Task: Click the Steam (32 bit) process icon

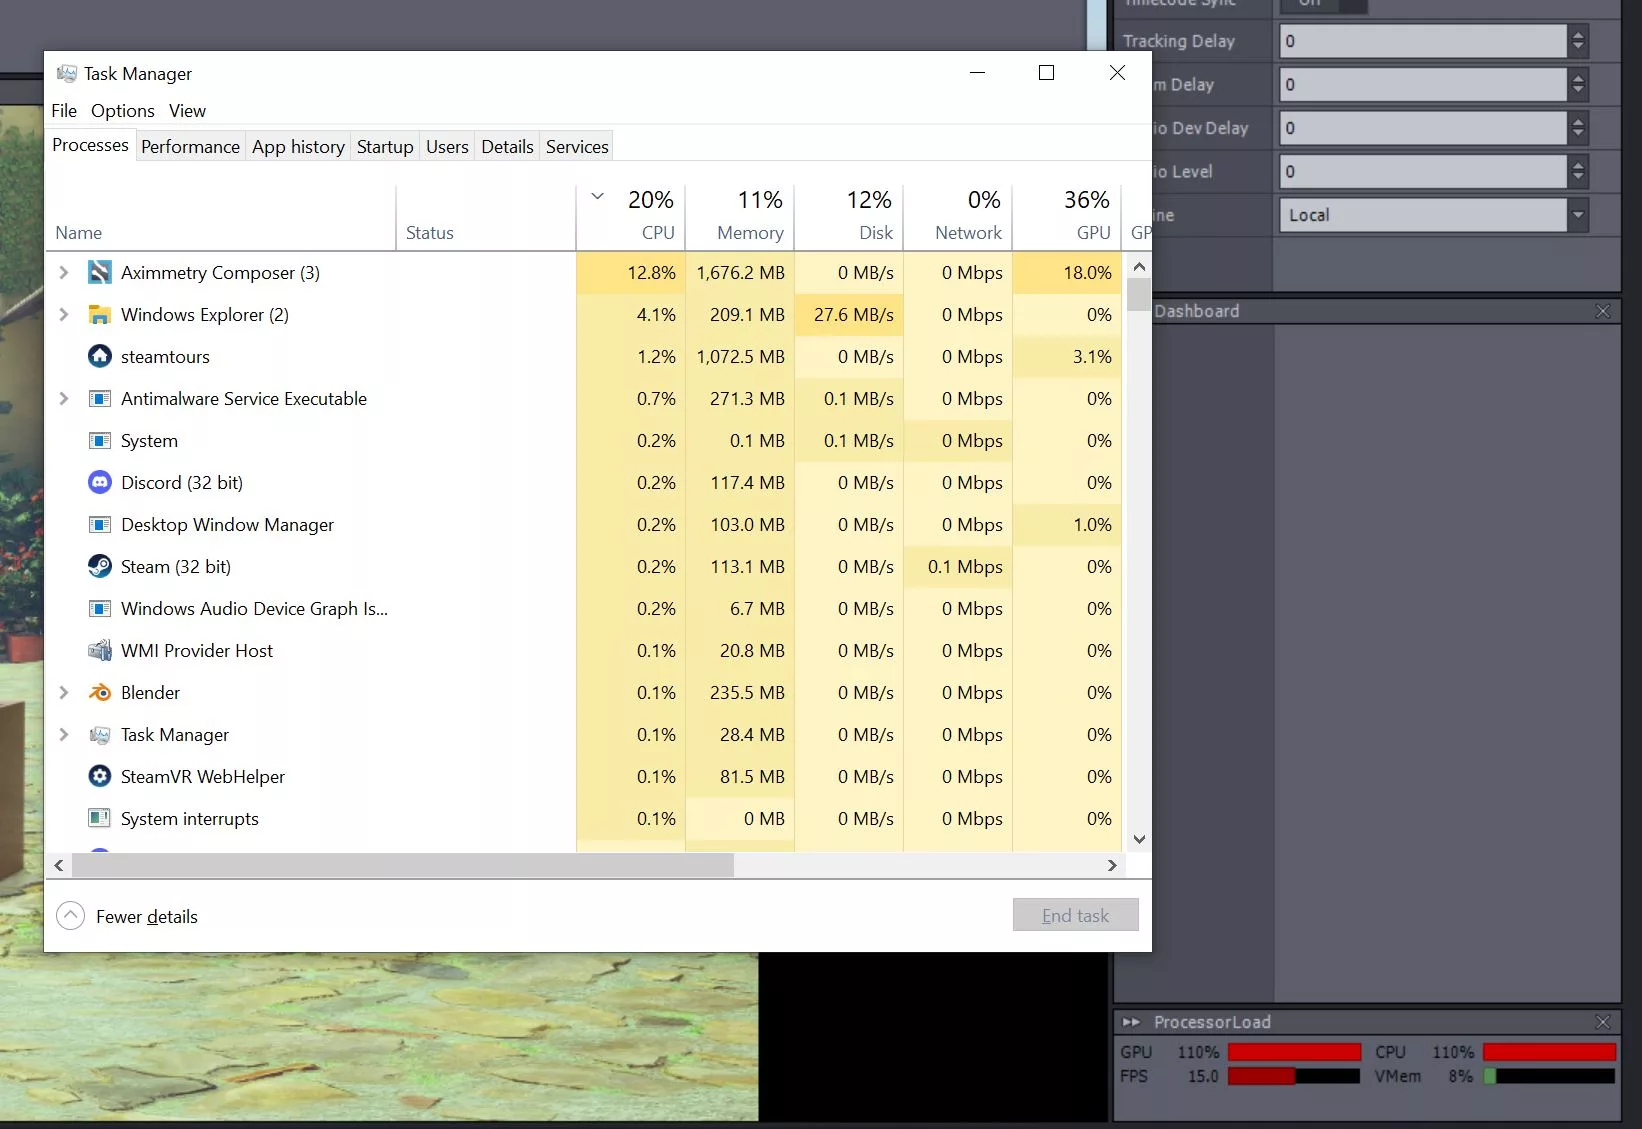Action: tap(100, 566)
